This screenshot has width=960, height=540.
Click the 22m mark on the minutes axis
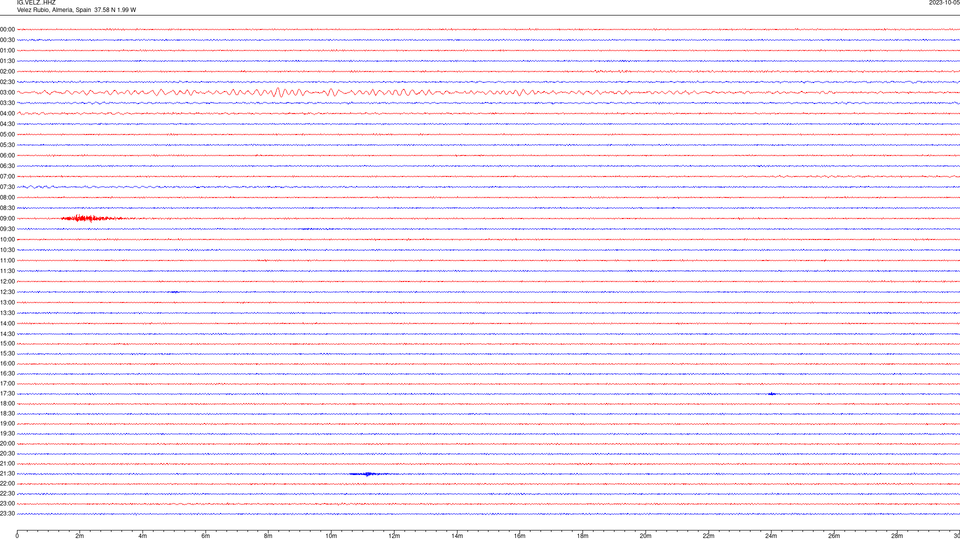click(x=708, y=536)
